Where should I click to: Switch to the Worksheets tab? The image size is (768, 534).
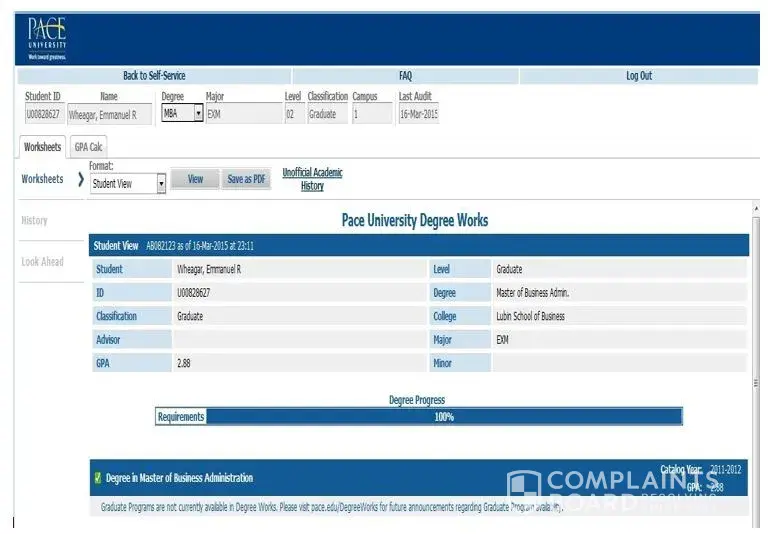pyautogui.click(x=42, y=147)
